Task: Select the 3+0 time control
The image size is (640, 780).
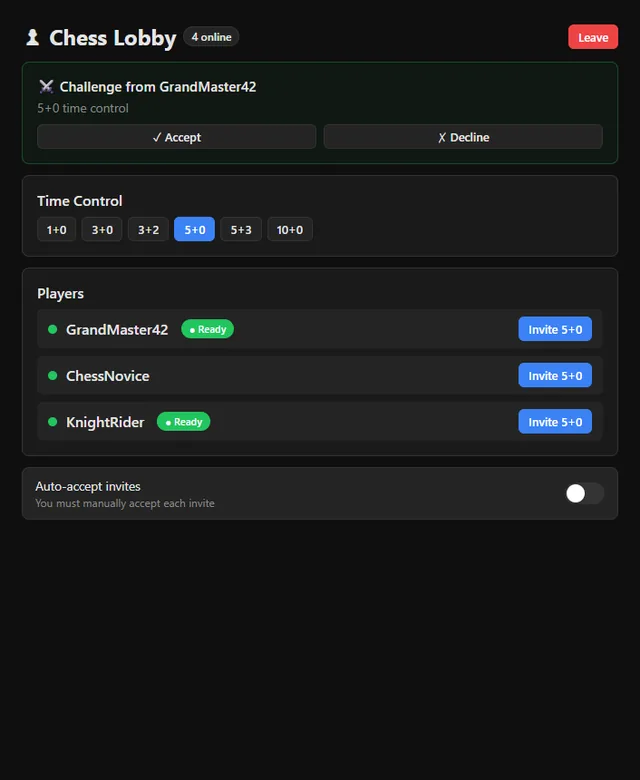Action: [102, 229]
